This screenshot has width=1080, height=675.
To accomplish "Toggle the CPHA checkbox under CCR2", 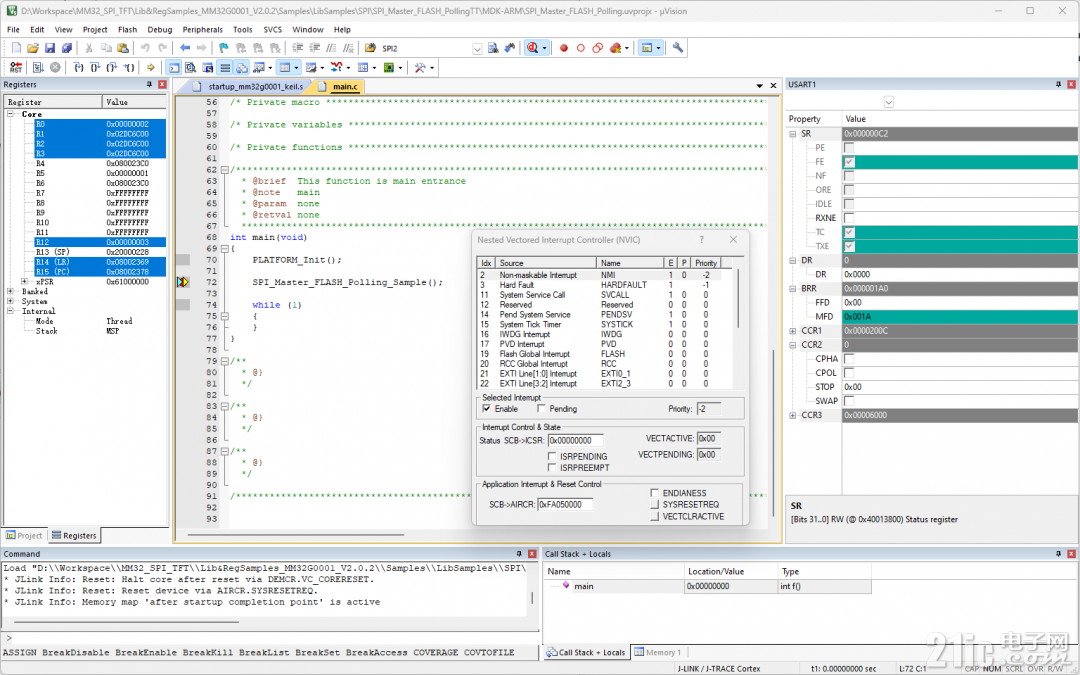I will (849, 359).
